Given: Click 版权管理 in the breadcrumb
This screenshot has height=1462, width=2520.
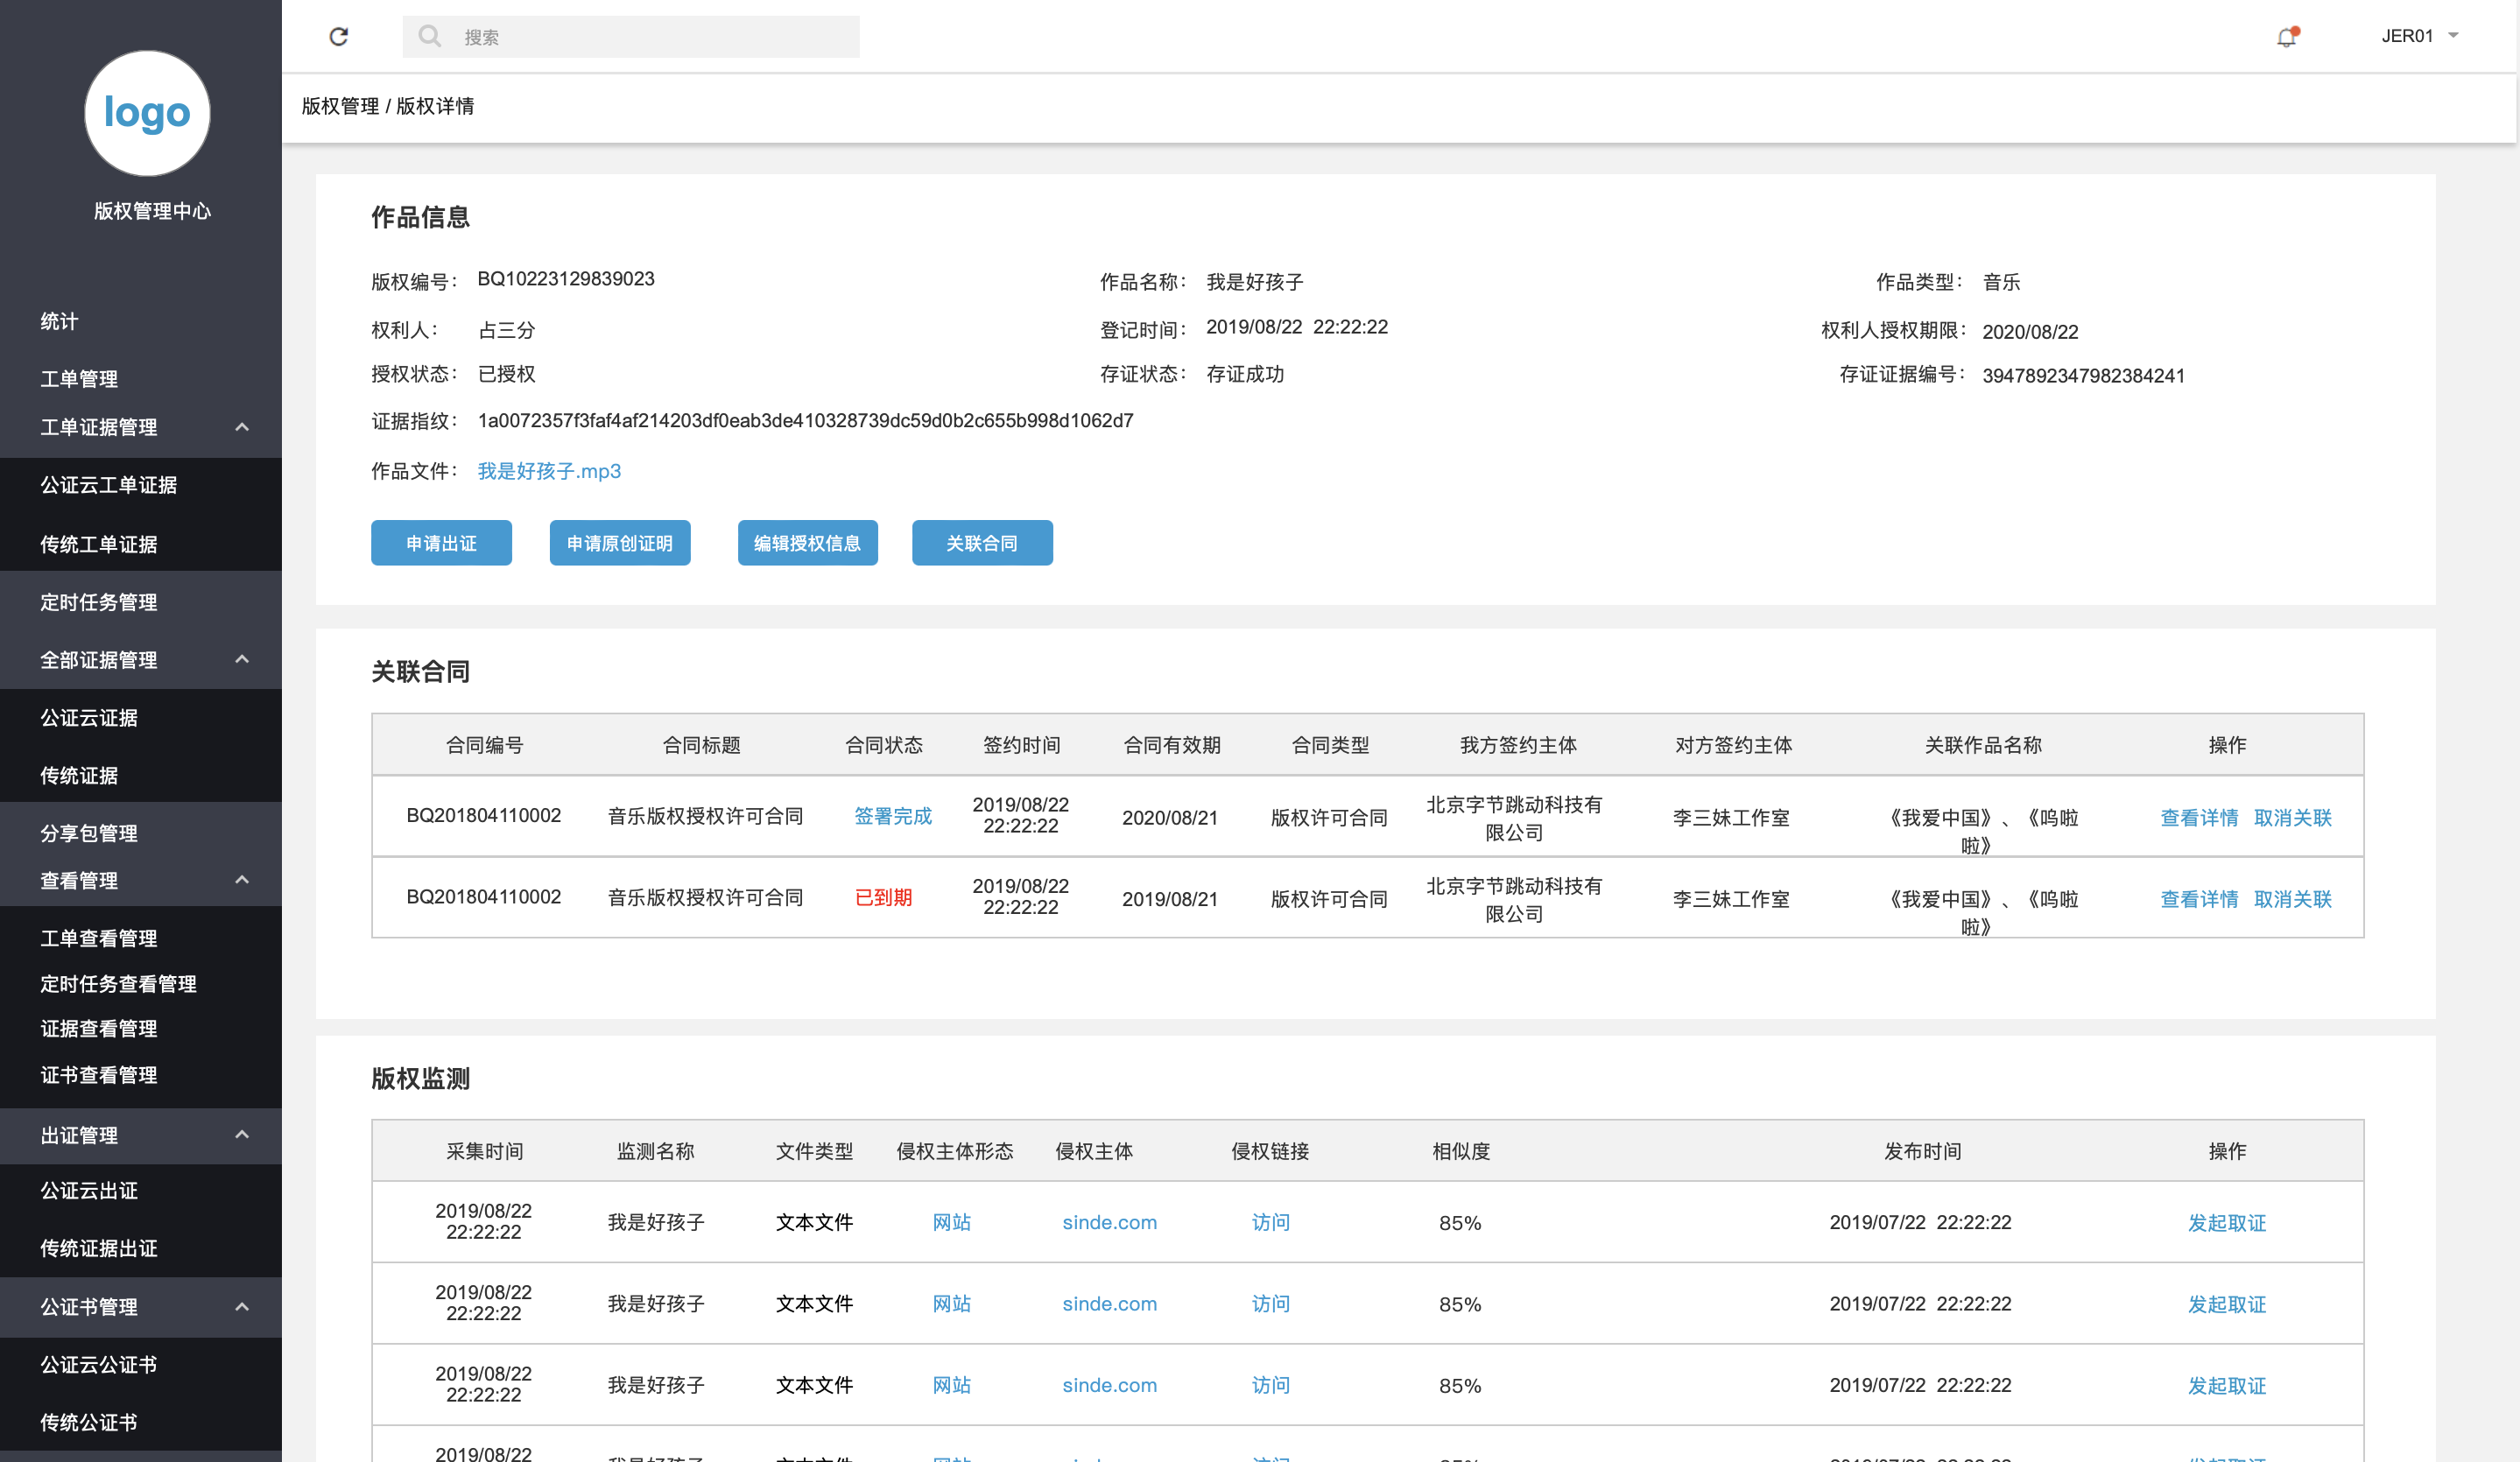Looking at the screenshot, I should [340, 106].
